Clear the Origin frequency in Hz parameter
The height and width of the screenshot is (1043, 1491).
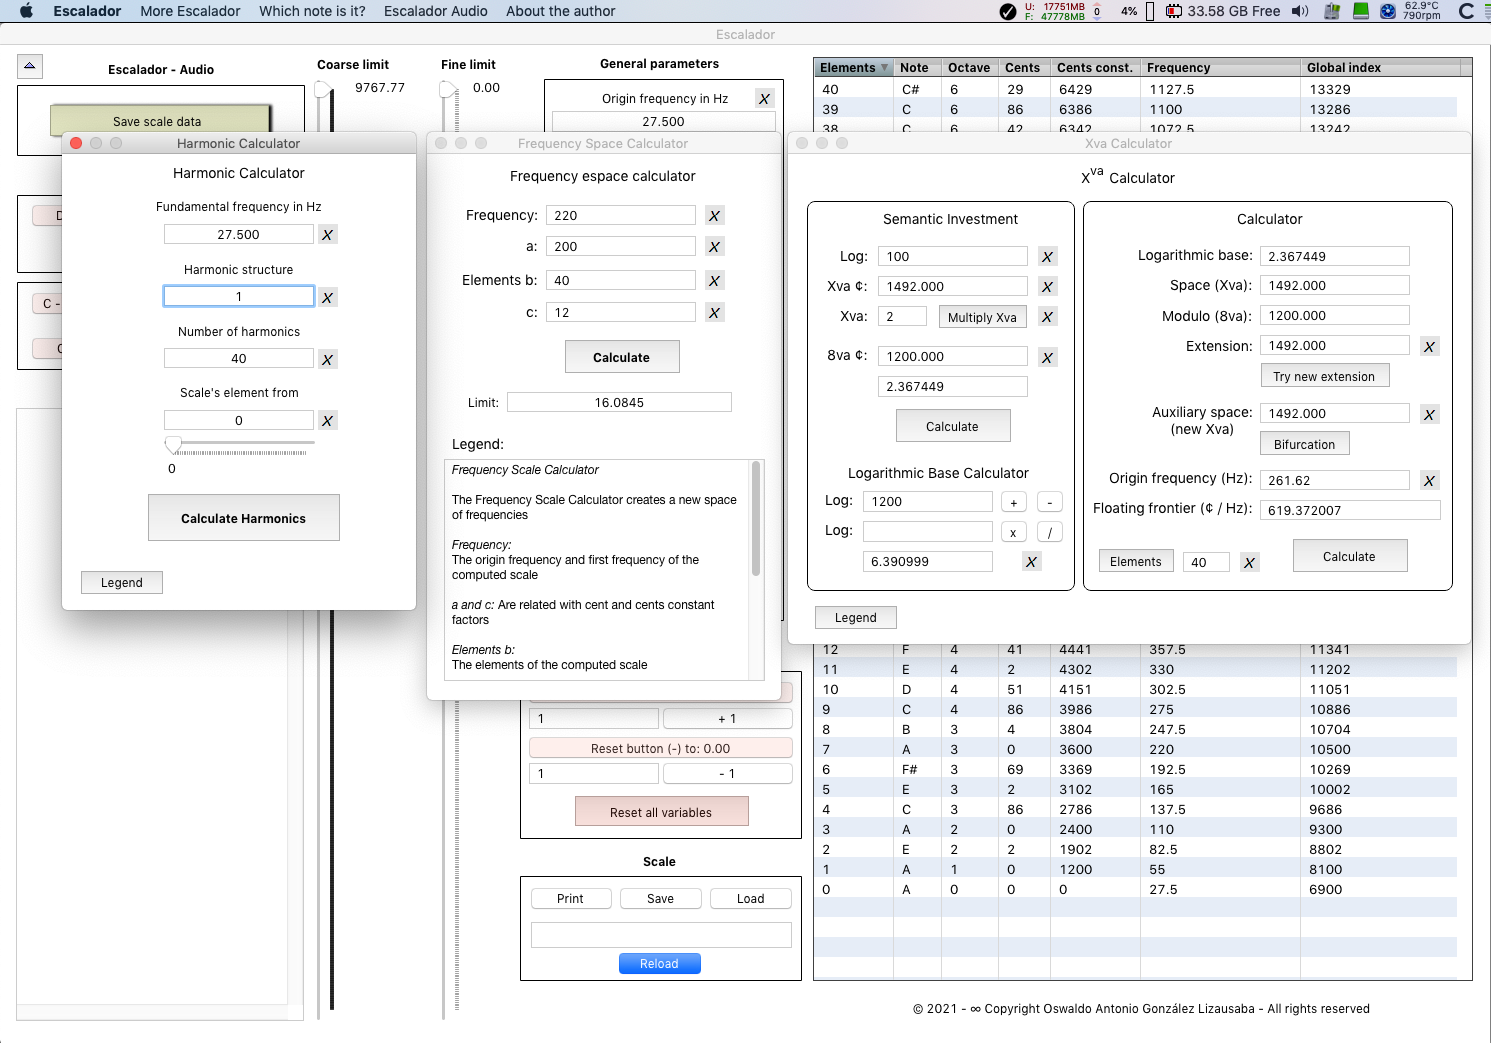(x=764, y=99)
